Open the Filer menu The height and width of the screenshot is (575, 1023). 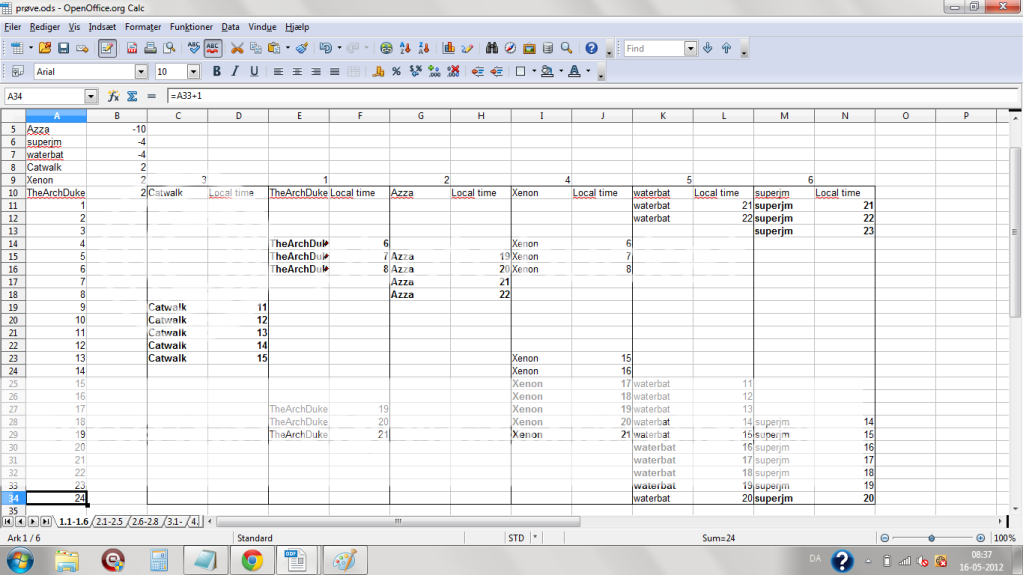coord(12,27)
